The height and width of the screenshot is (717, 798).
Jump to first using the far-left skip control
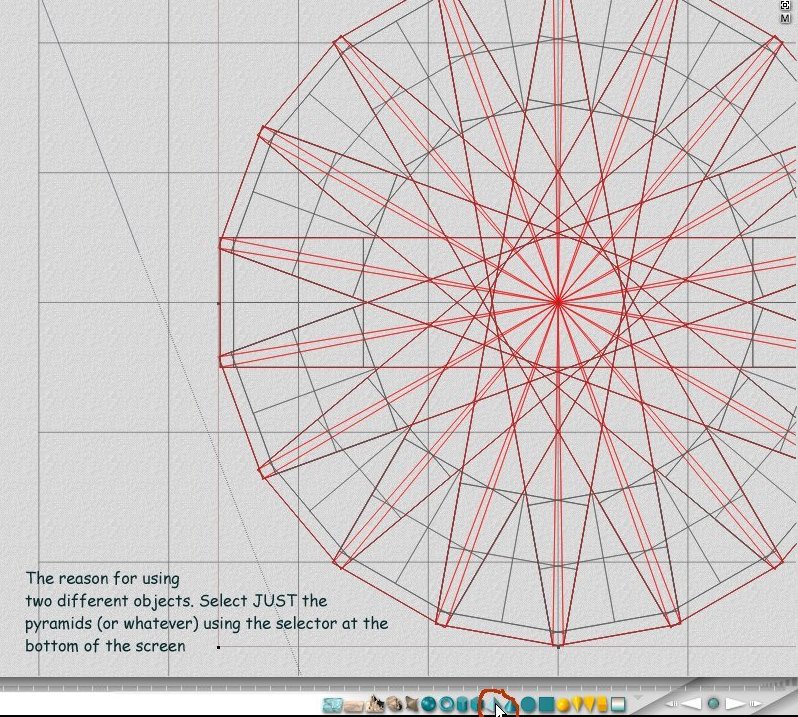tap(670, 704)
